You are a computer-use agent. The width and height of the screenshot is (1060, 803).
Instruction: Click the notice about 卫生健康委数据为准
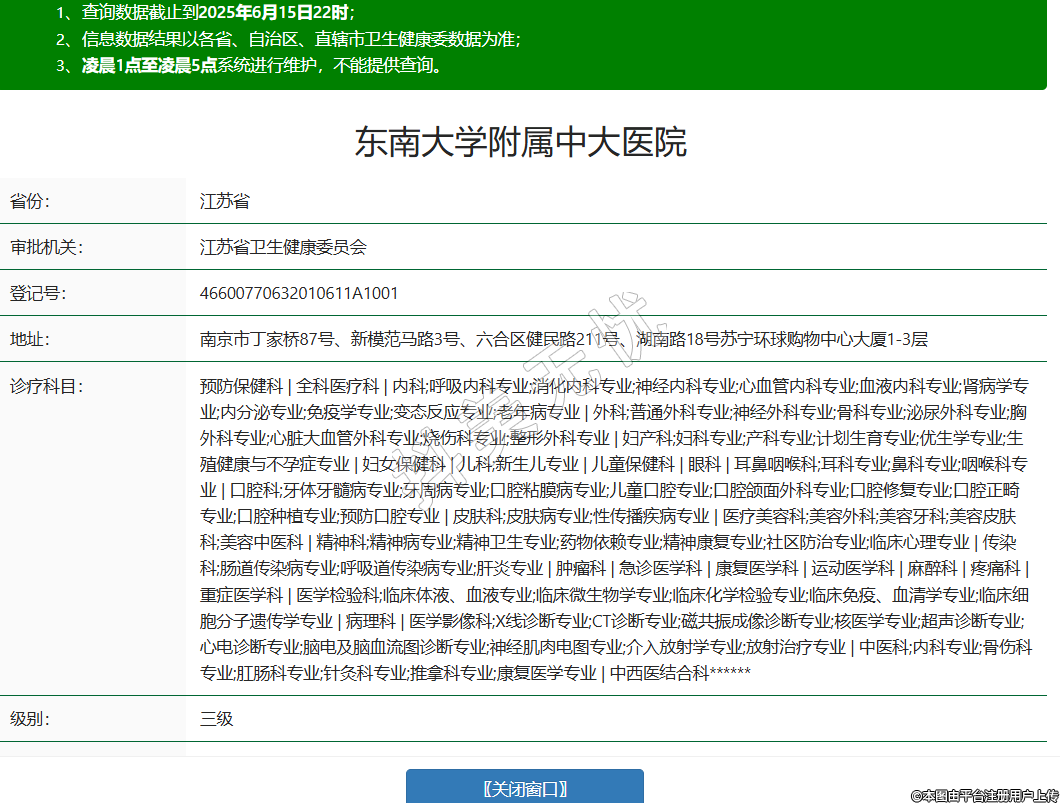[290, 40]
